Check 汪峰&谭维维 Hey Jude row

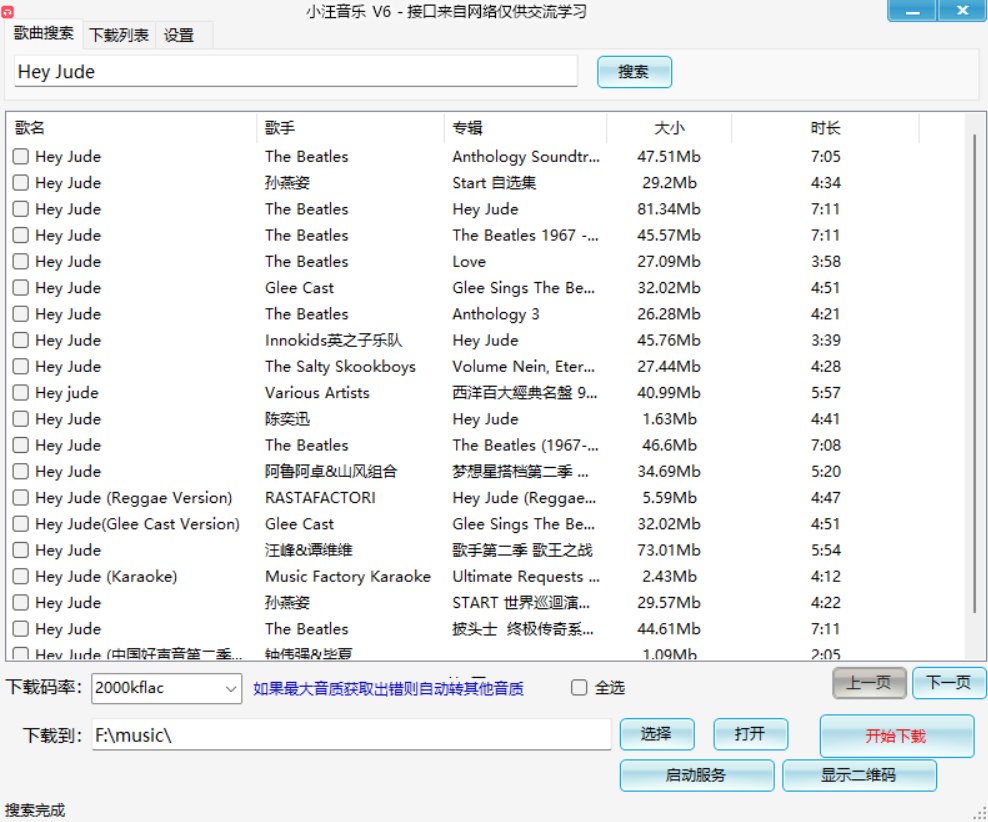21,550
